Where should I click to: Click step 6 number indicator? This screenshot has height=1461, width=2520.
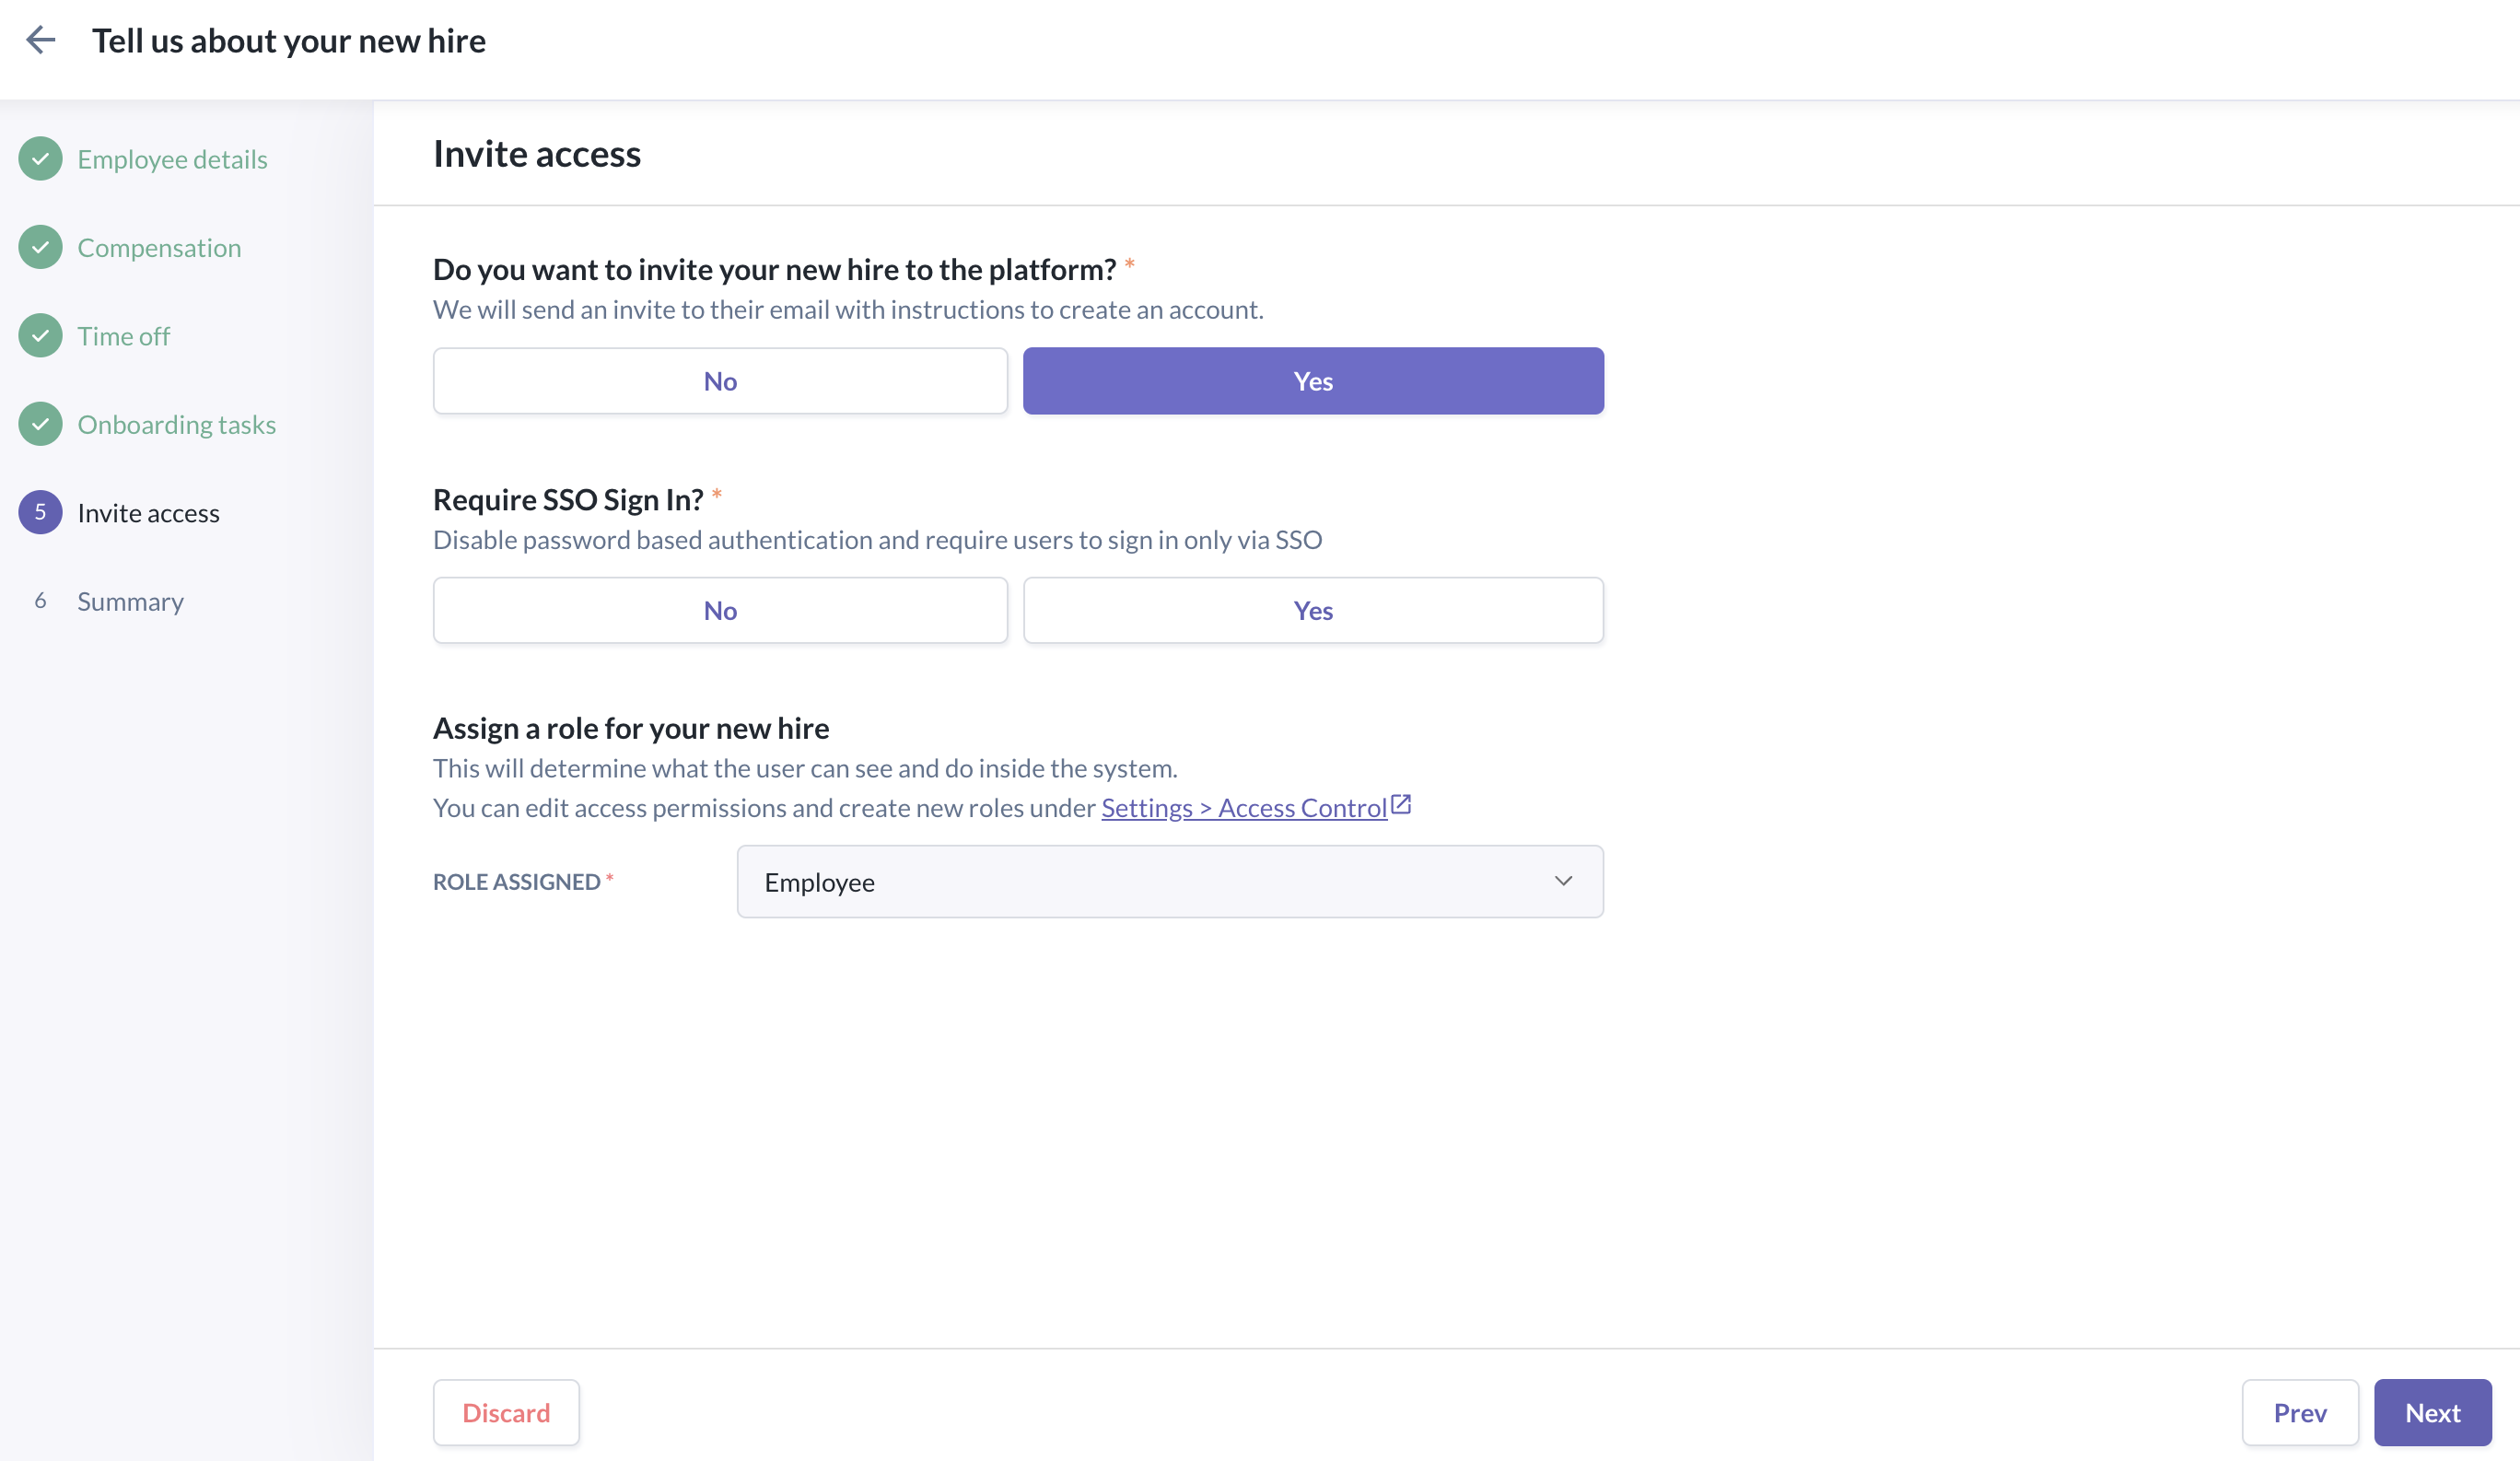pyautogui.click(x=40, y=601)
